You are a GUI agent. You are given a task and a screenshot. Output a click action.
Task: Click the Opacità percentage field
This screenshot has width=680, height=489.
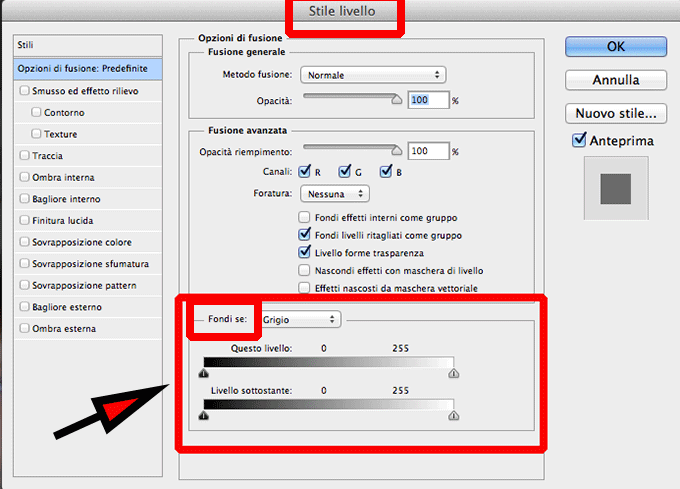(x=428, y=100)
